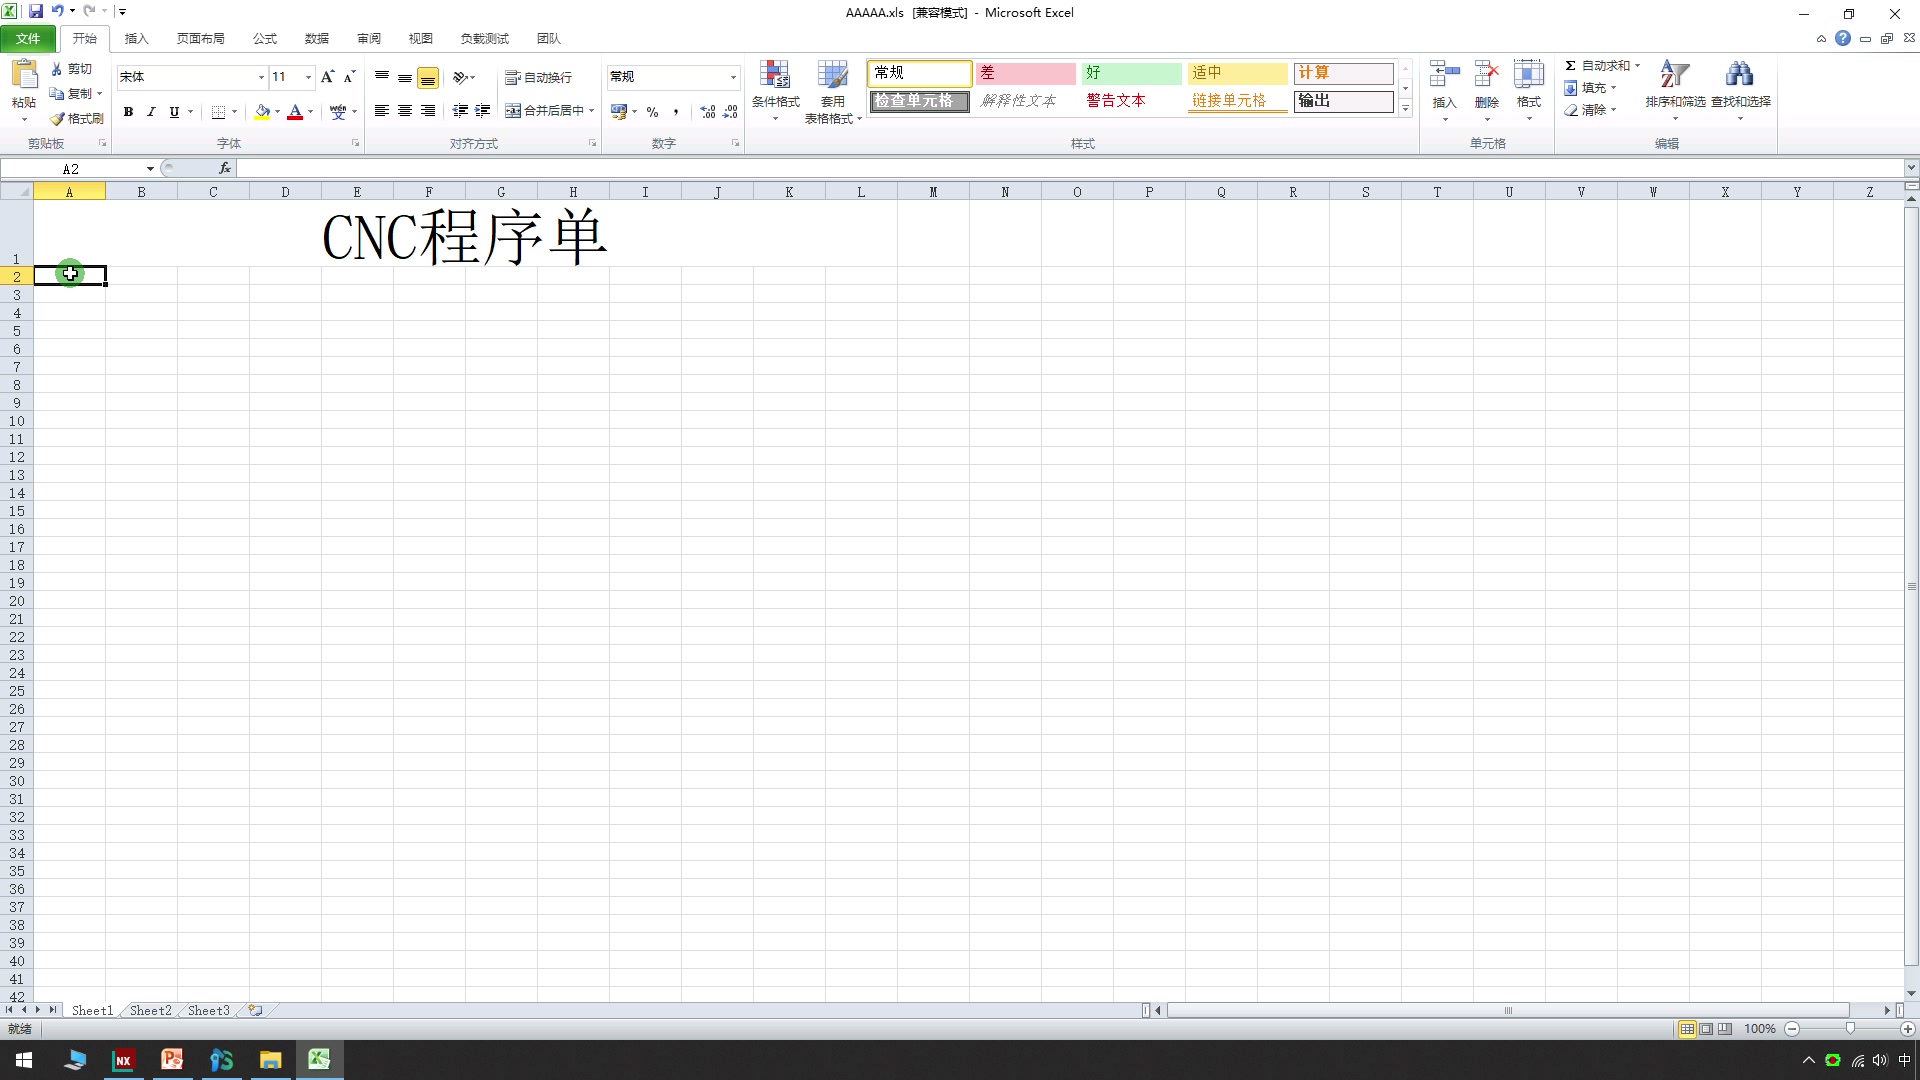Screen dimensions: 1920x1080
Task: Center text horizontally
Action: click(x=405, y=111)
